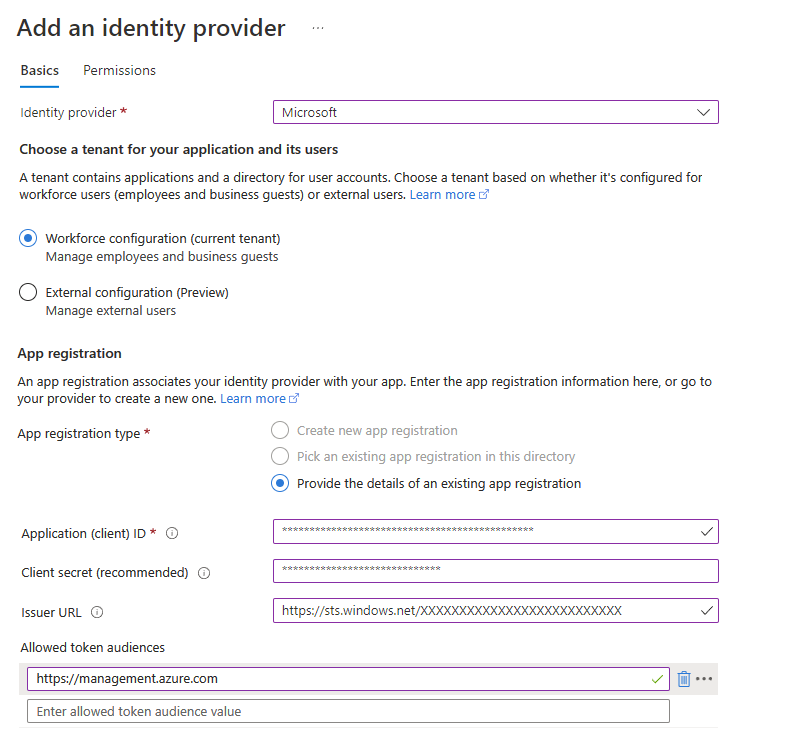This screenshot has height=750, width=800.
Task: Click the info icon beside Issuer URL
Action: click(x=97, y=611)
